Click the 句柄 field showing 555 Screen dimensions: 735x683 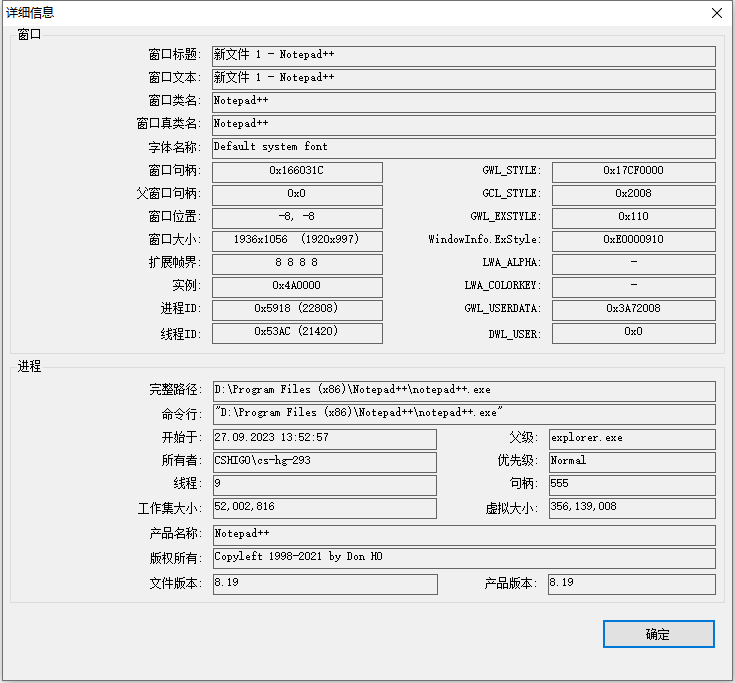pyautogui.click(x=632, y=485)
